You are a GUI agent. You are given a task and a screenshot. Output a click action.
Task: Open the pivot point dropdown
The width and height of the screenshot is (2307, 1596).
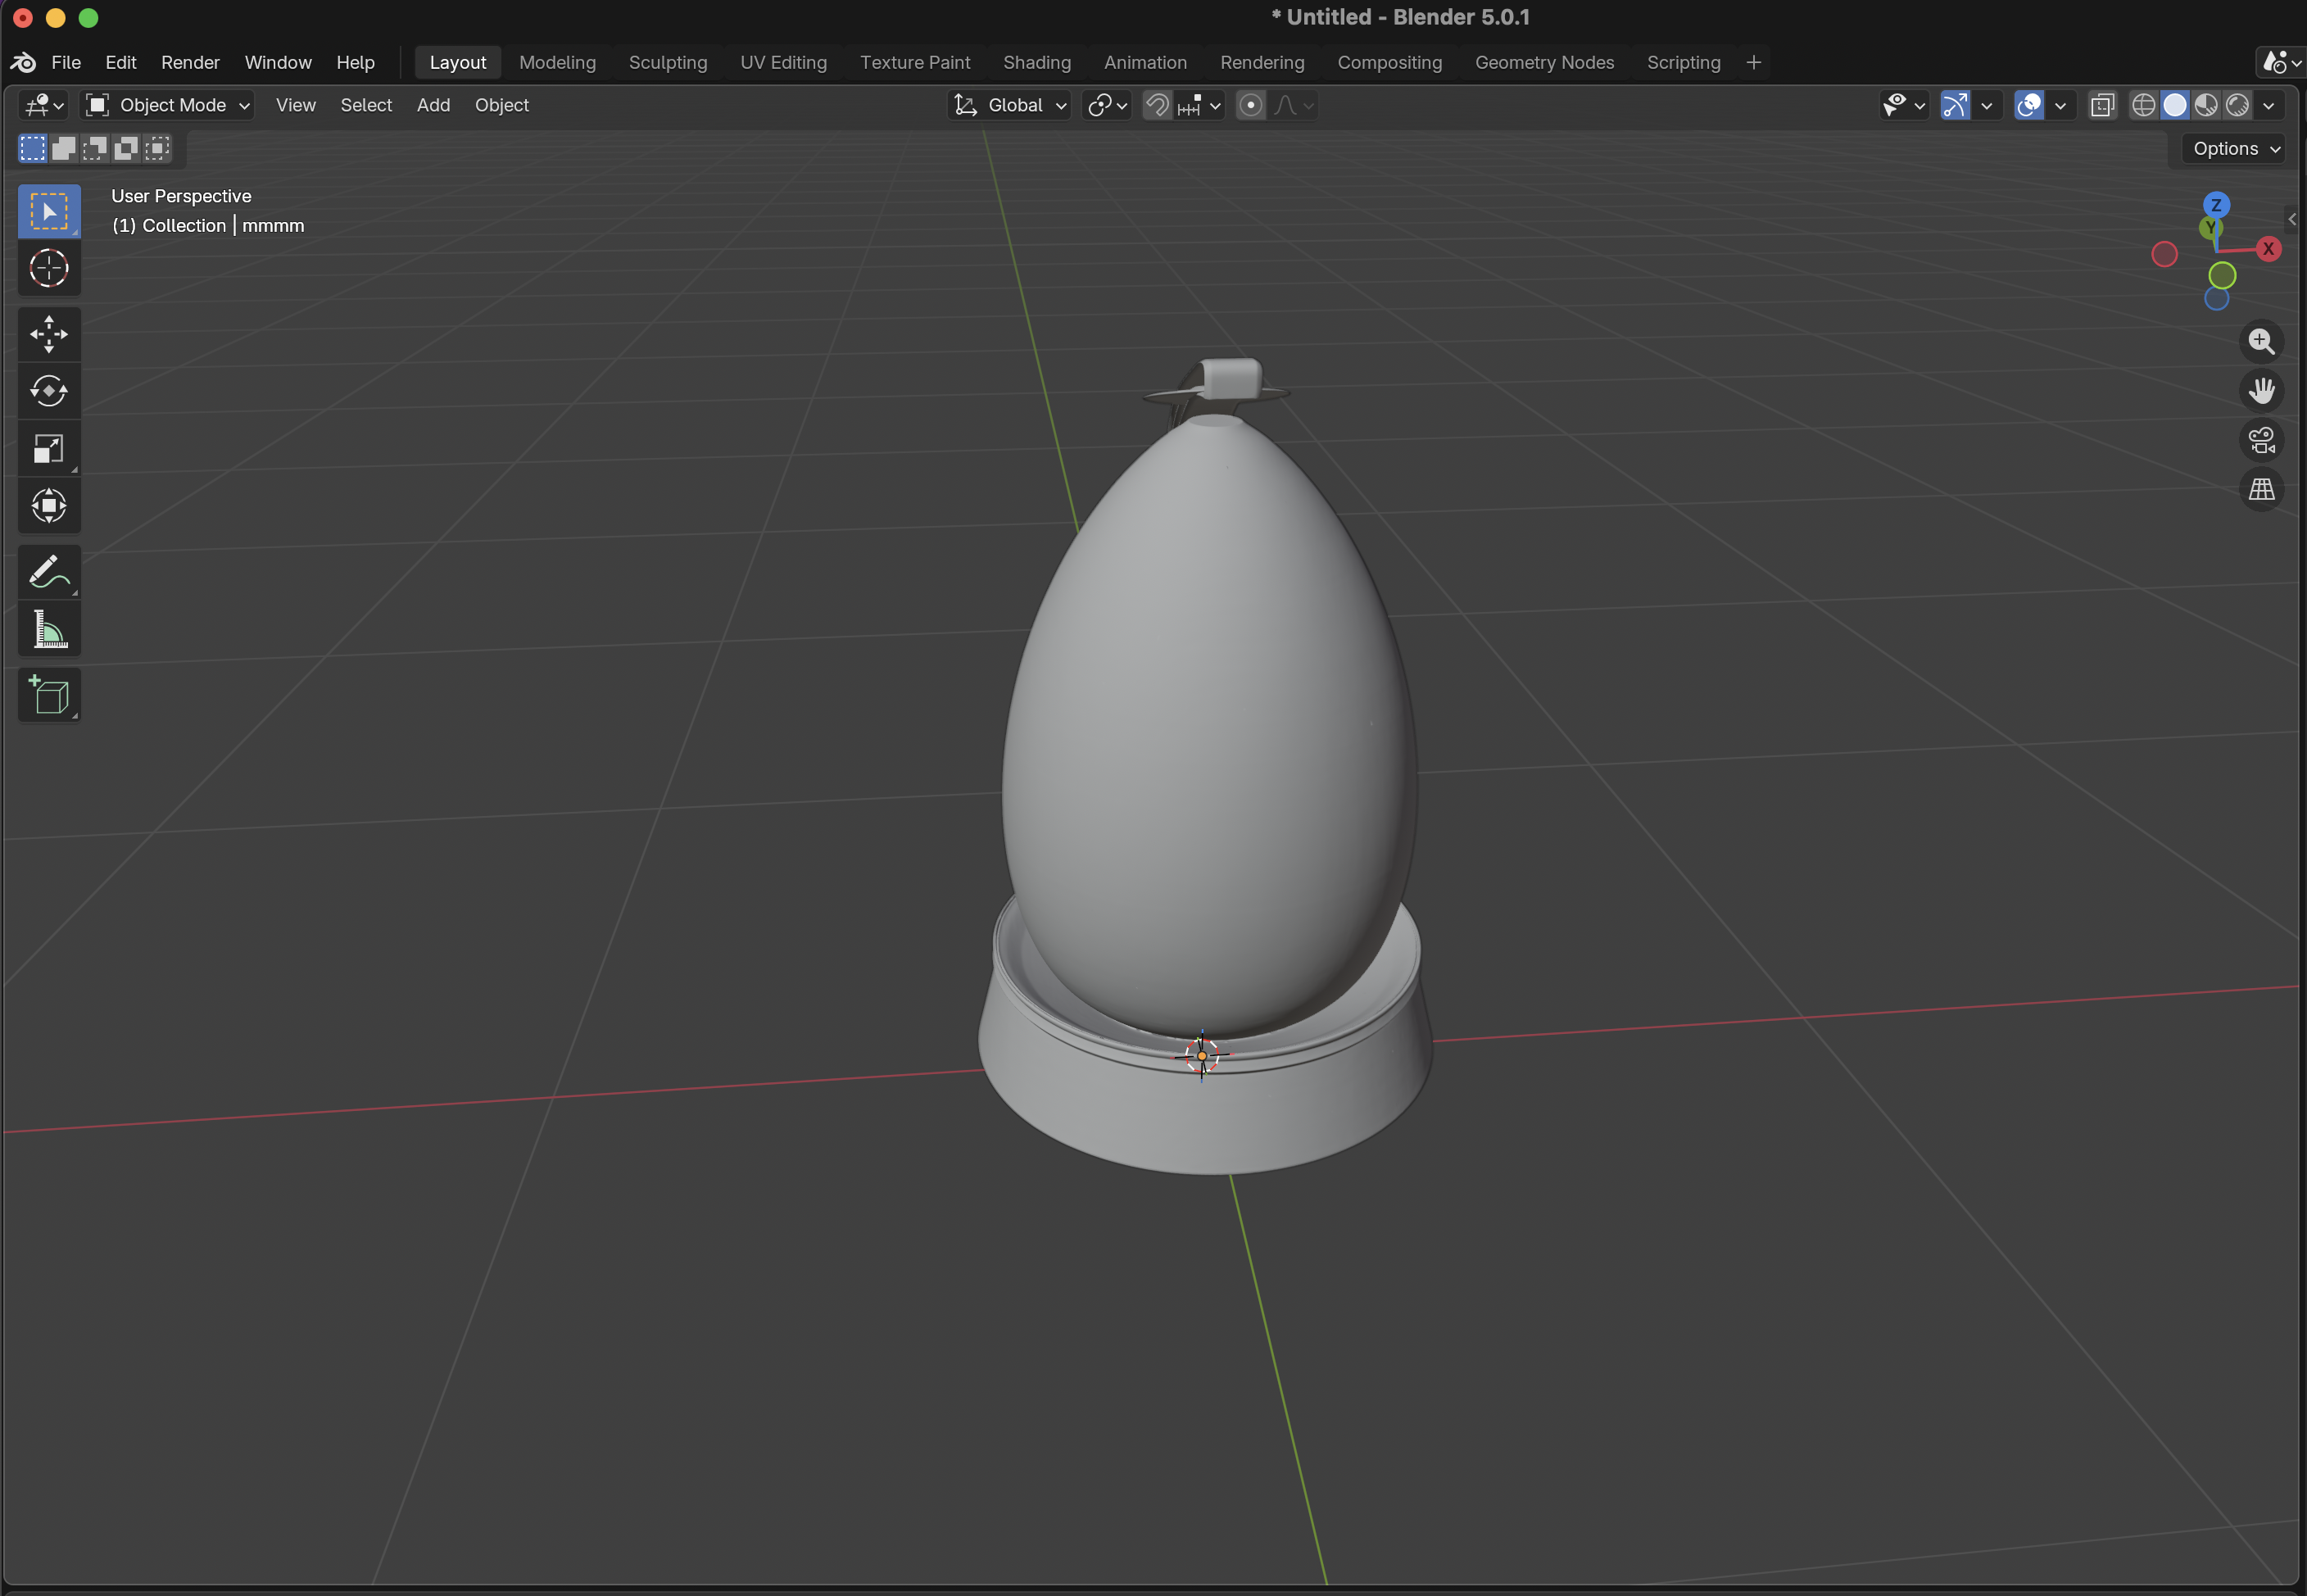tap(1107, 105)
